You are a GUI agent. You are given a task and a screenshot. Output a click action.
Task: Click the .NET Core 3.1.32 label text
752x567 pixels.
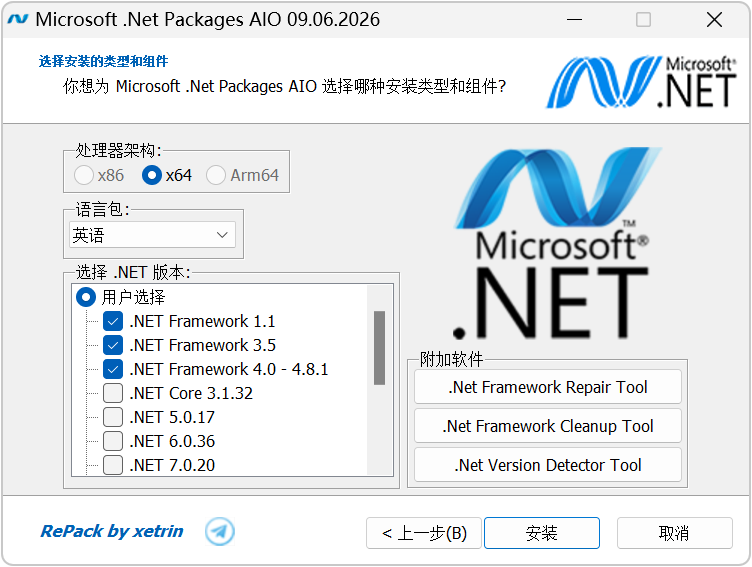click(x=191, y=393)
